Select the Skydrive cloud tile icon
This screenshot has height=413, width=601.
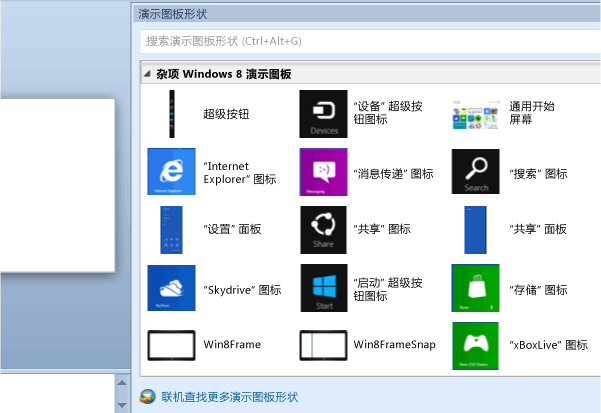click(171, 288)
